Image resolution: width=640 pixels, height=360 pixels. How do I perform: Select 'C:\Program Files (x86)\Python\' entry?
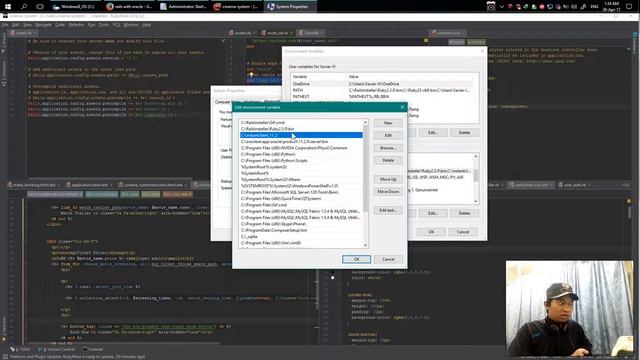click(x=301, y=154)
